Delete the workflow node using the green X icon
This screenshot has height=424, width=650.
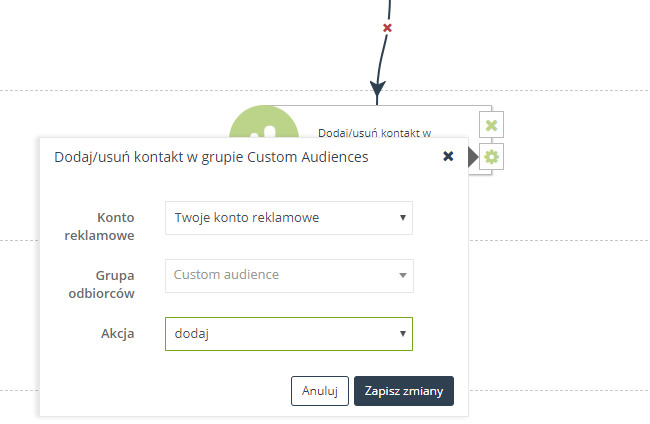point(491,125)
